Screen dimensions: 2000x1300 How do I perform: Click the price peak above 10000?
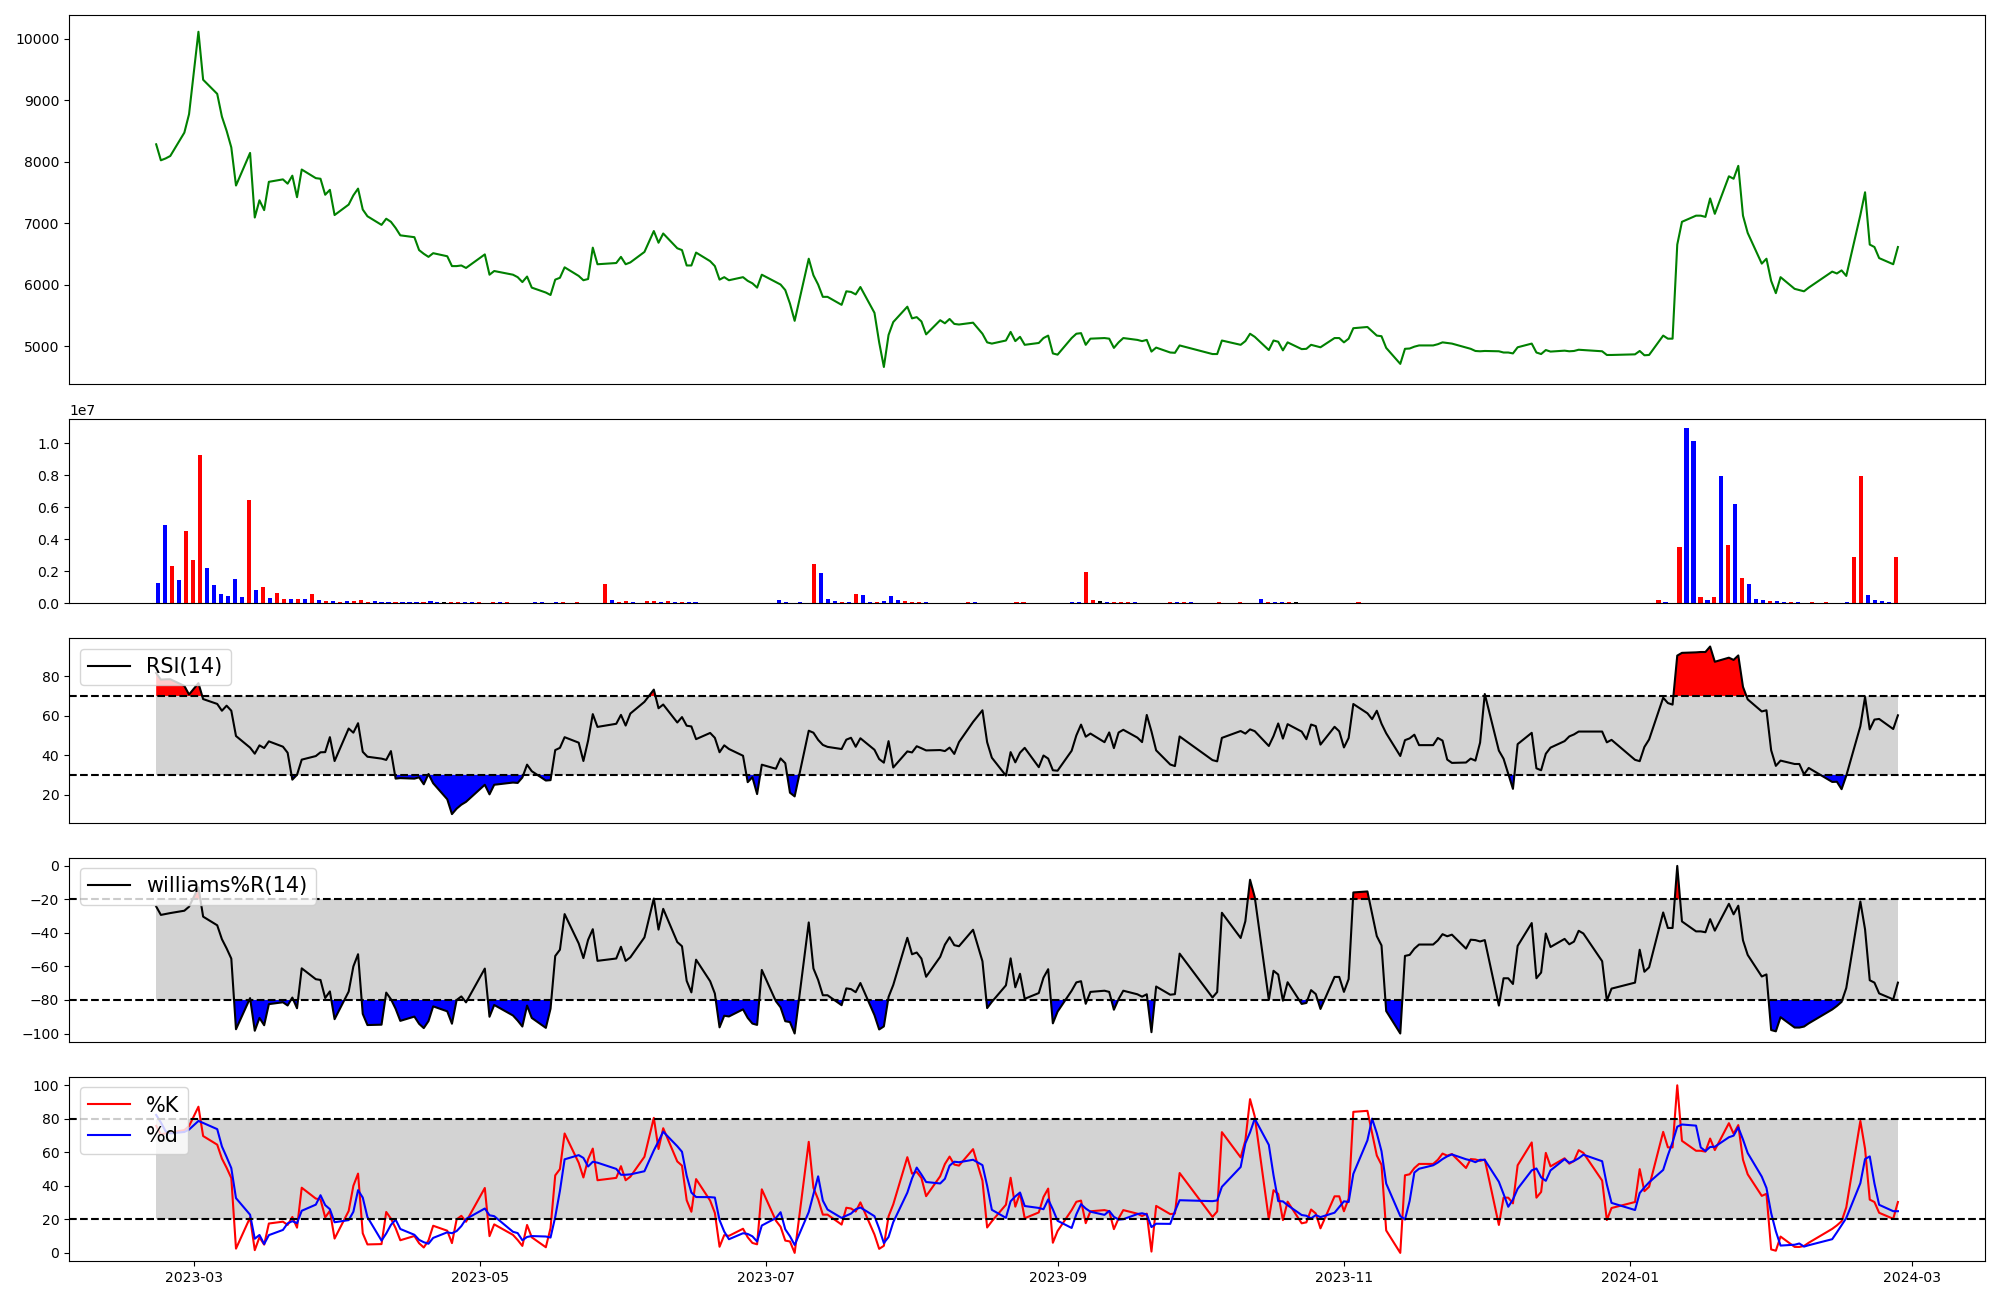(198, 33)
